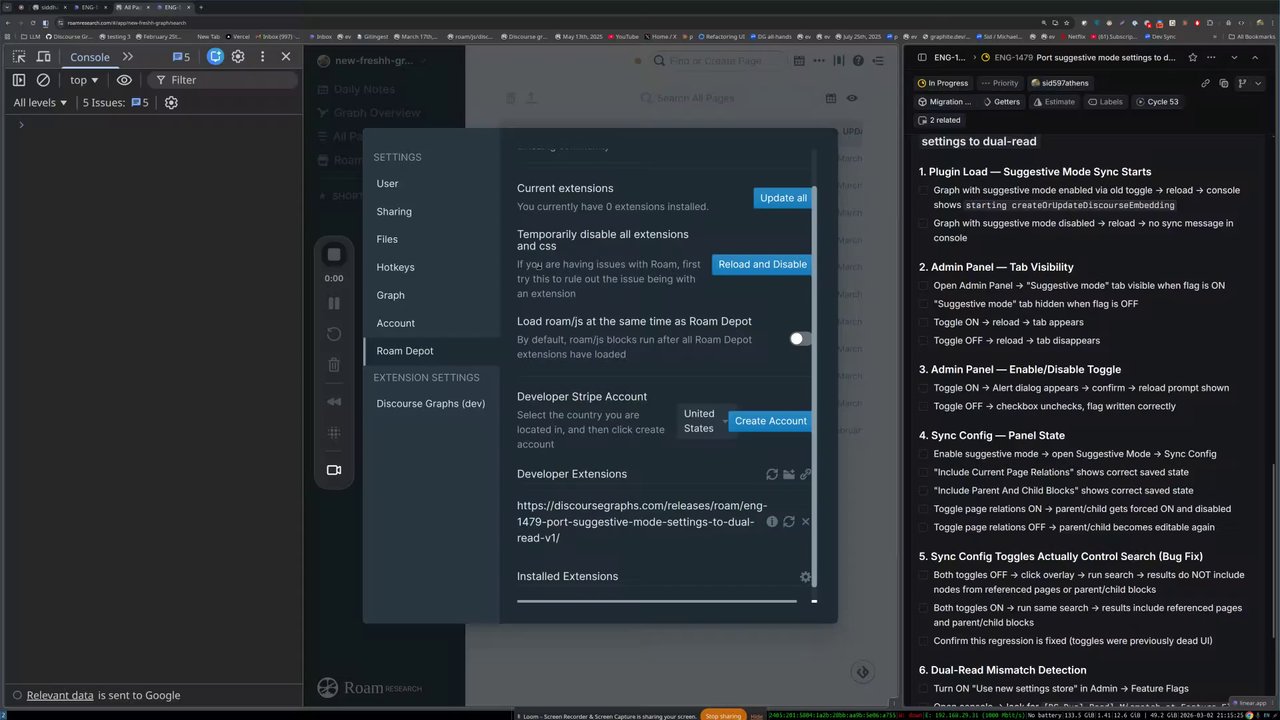
Task: Expand more DevTools tabs chevron
Action: 128,57
